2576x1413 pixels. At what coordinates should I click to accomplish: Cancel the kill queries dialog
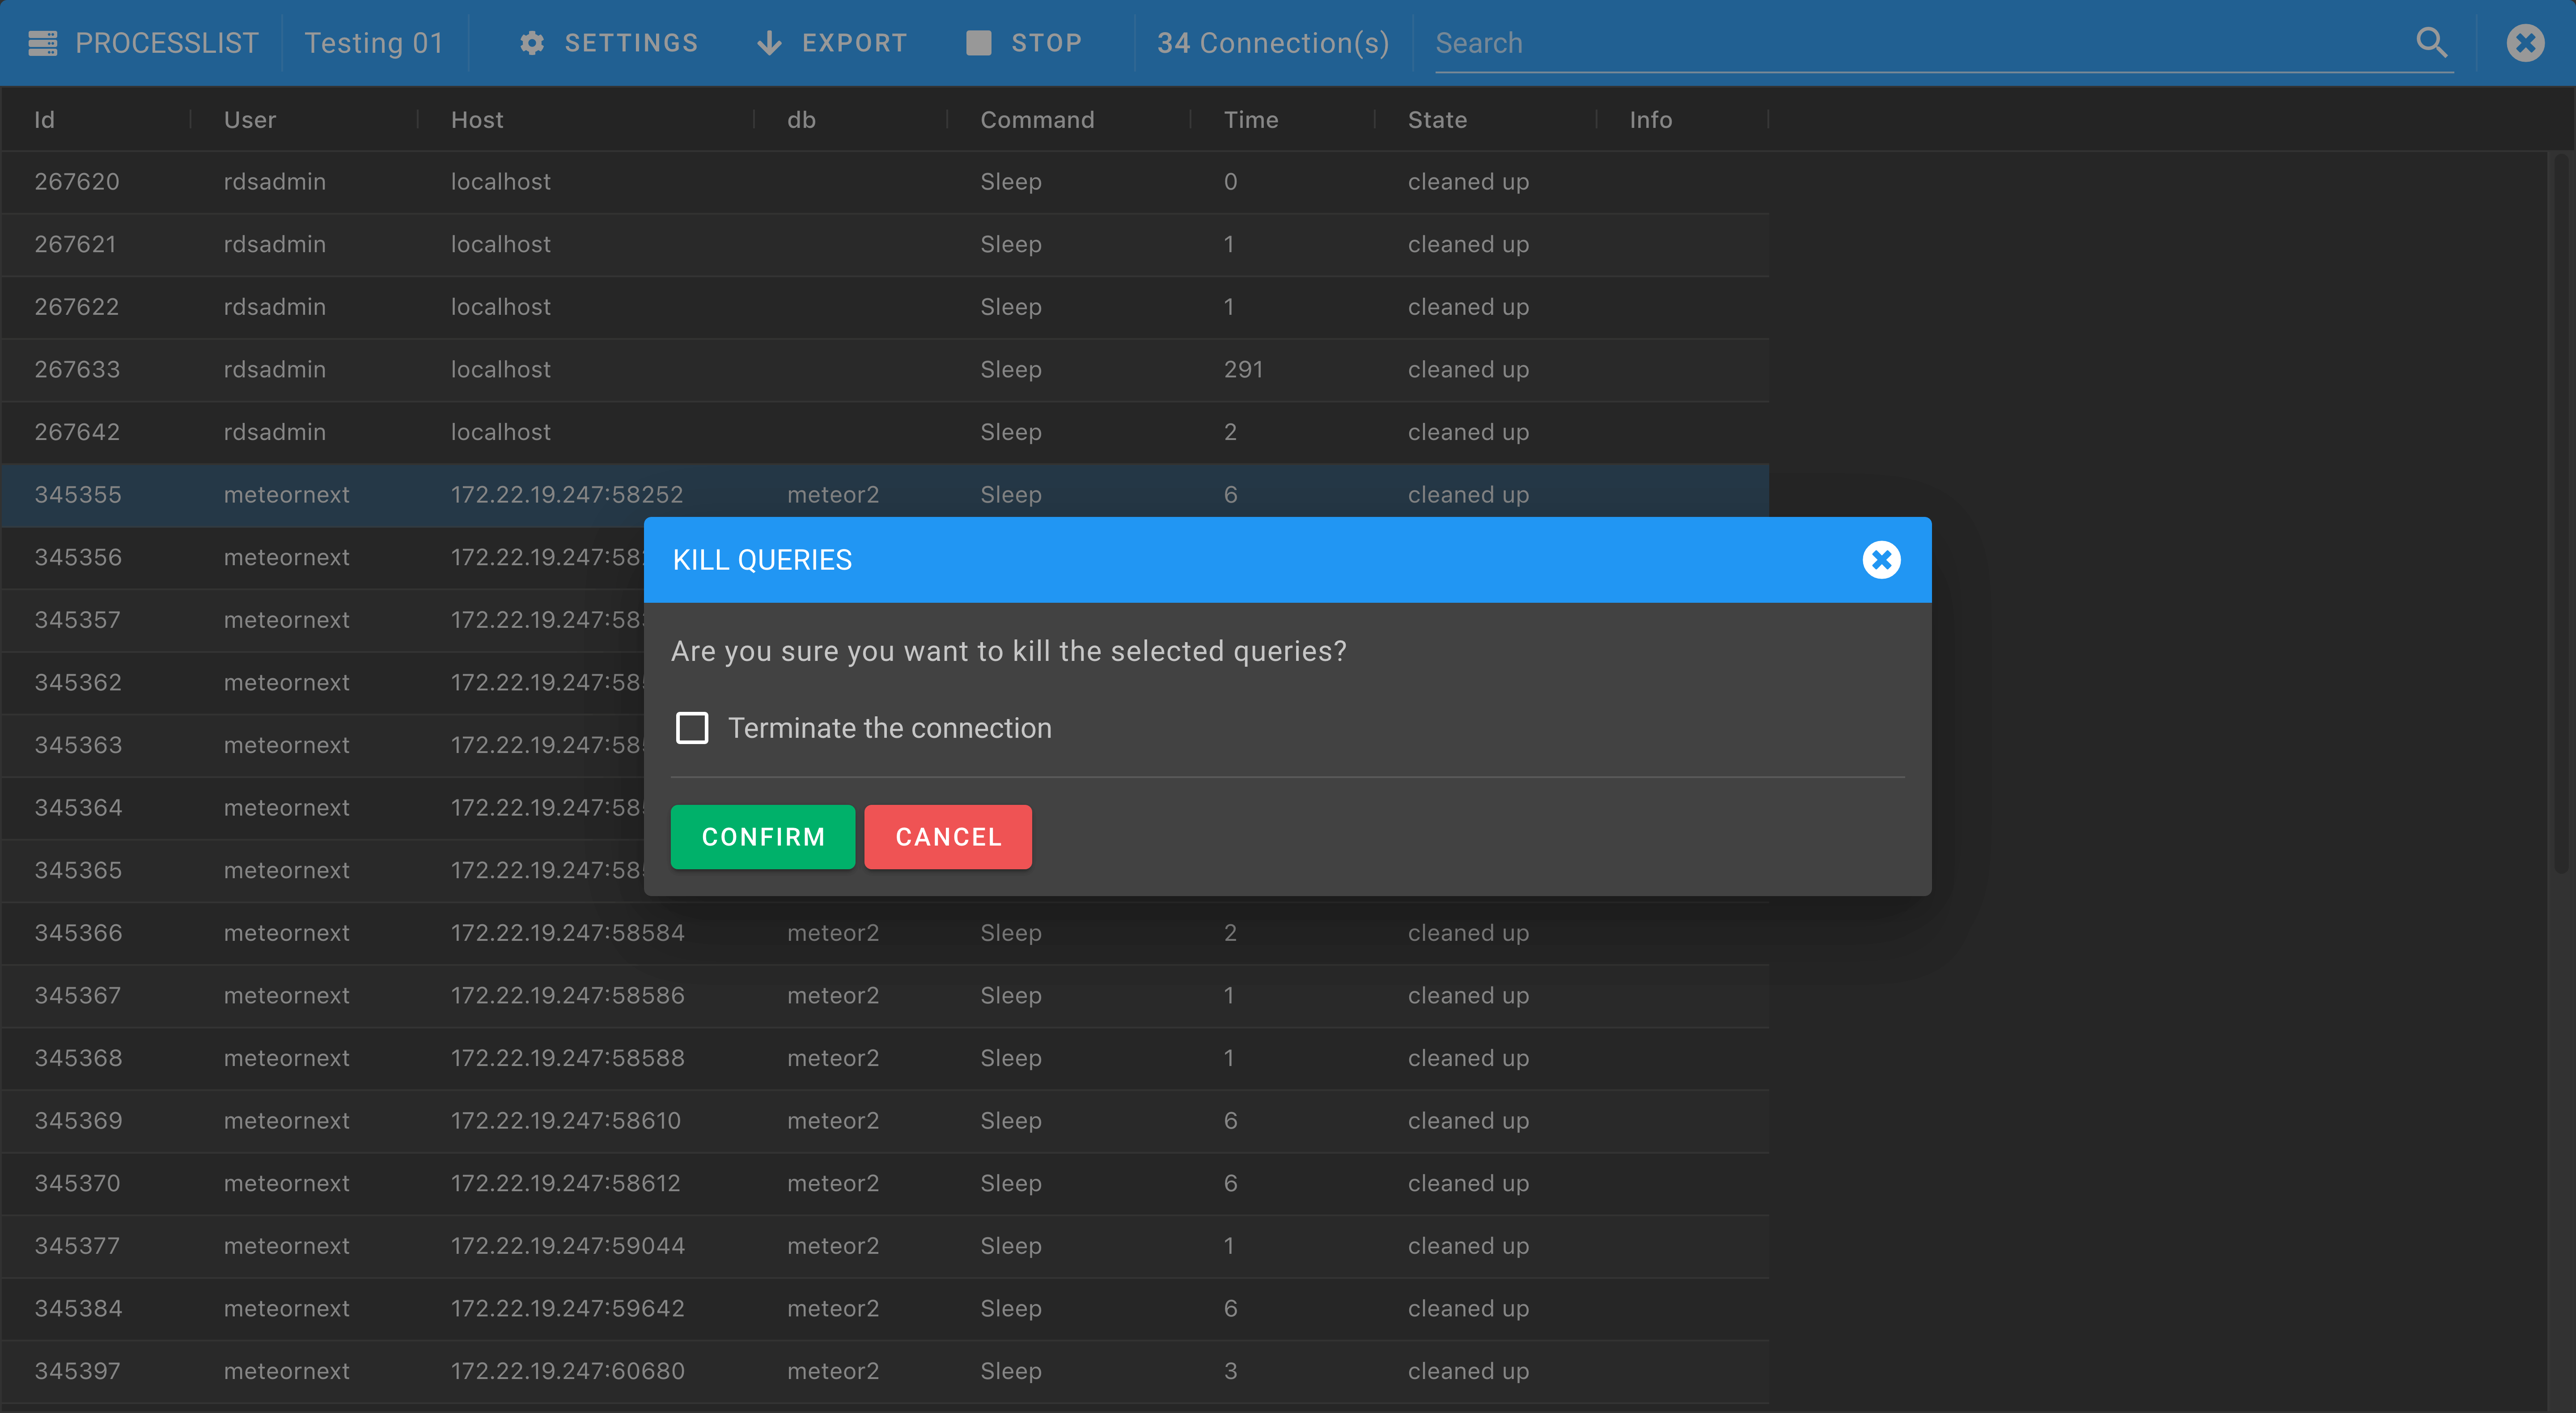coord(948,837)
